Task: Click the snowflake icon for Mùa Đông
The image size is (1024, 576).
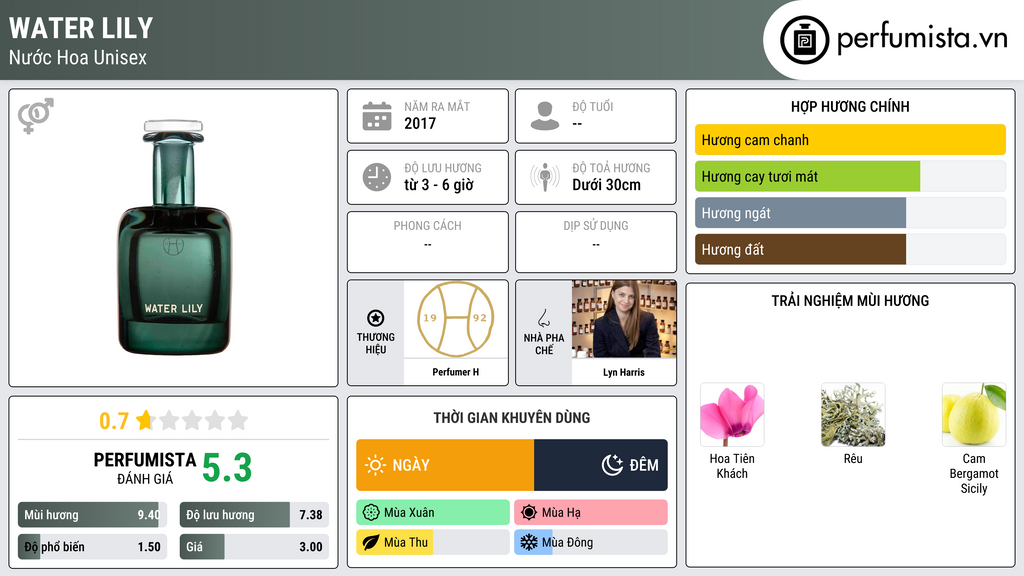Action: tap(529, 542)
